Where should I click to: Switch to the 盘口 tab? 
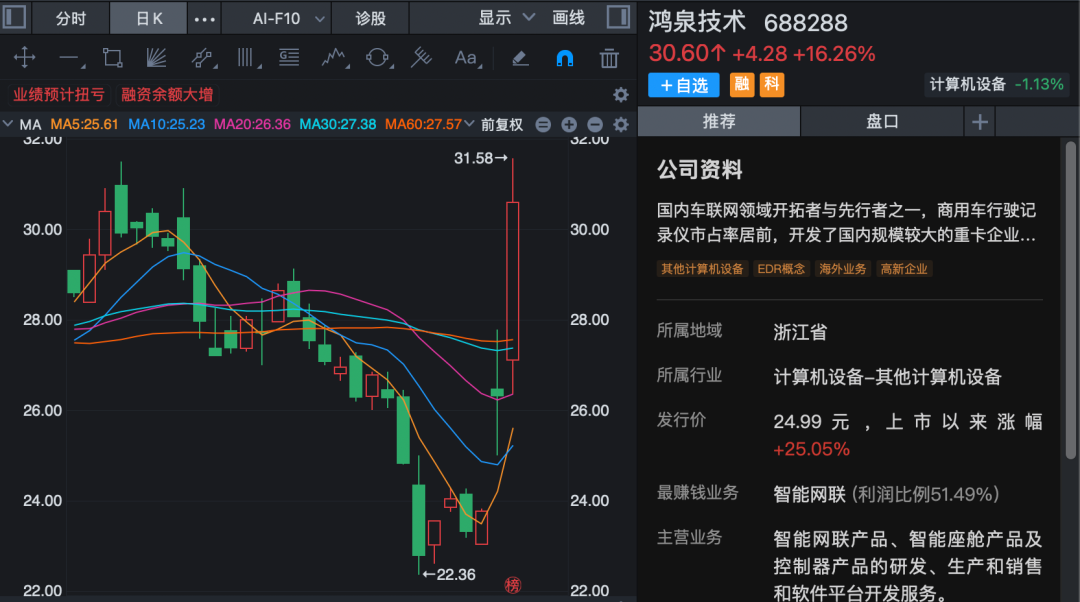(x=882, y=122)
